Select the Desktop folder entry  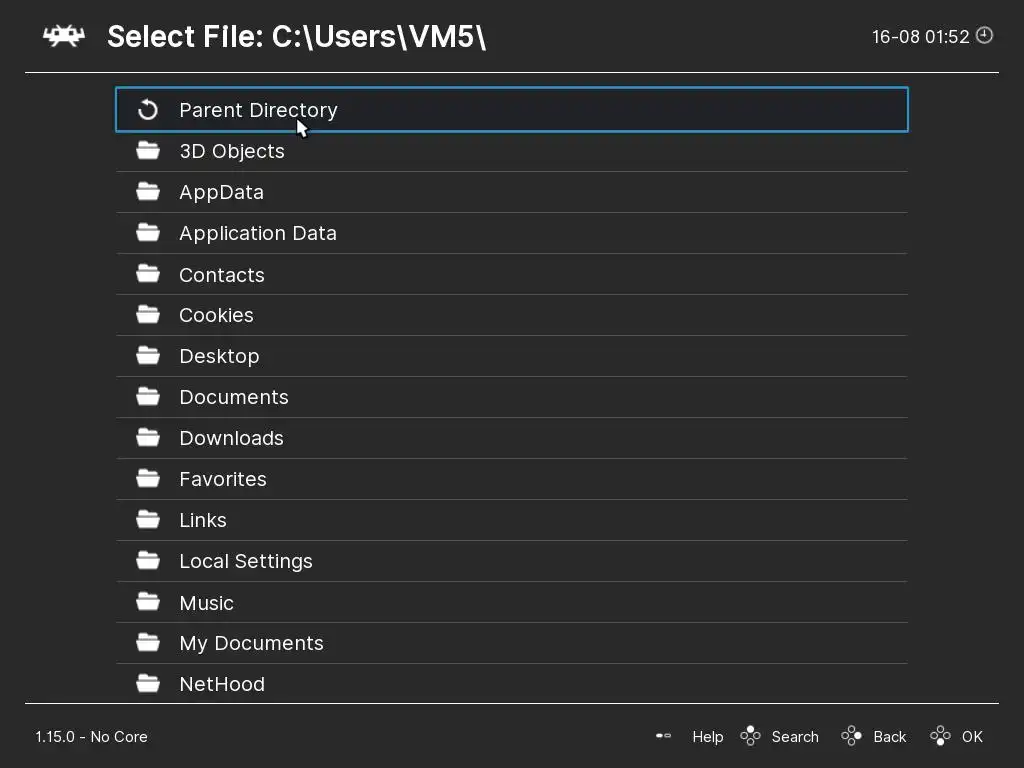click(x=219, y=356)
